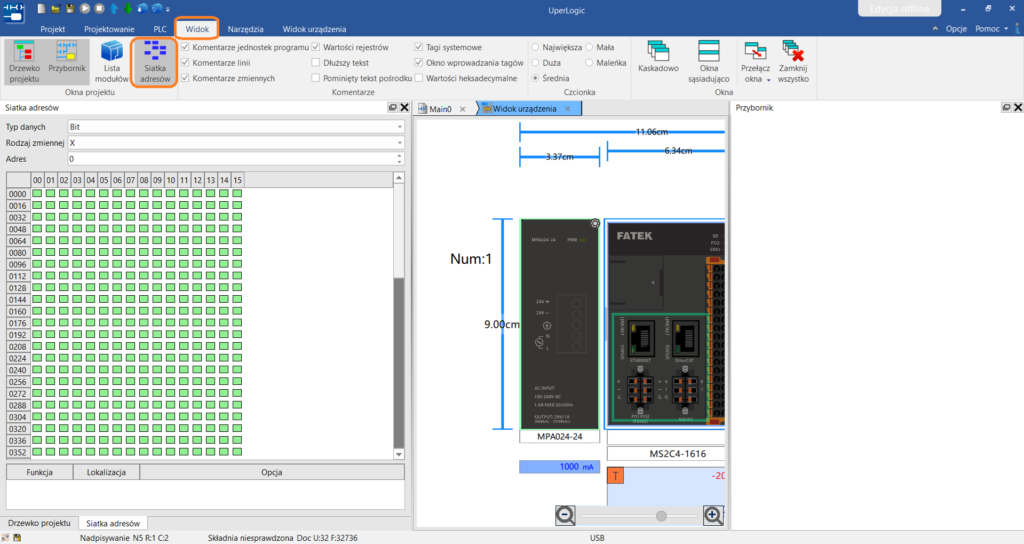Select the MPA024-24 power supply module image
The width and height of the screenshot is (1024, 544).
[x=559, y=324]
